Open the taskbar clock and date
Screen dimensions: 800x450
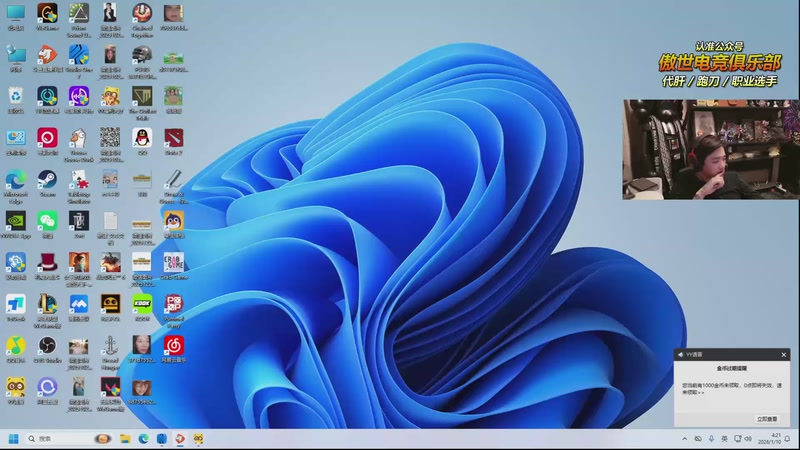tap(769, 439)
